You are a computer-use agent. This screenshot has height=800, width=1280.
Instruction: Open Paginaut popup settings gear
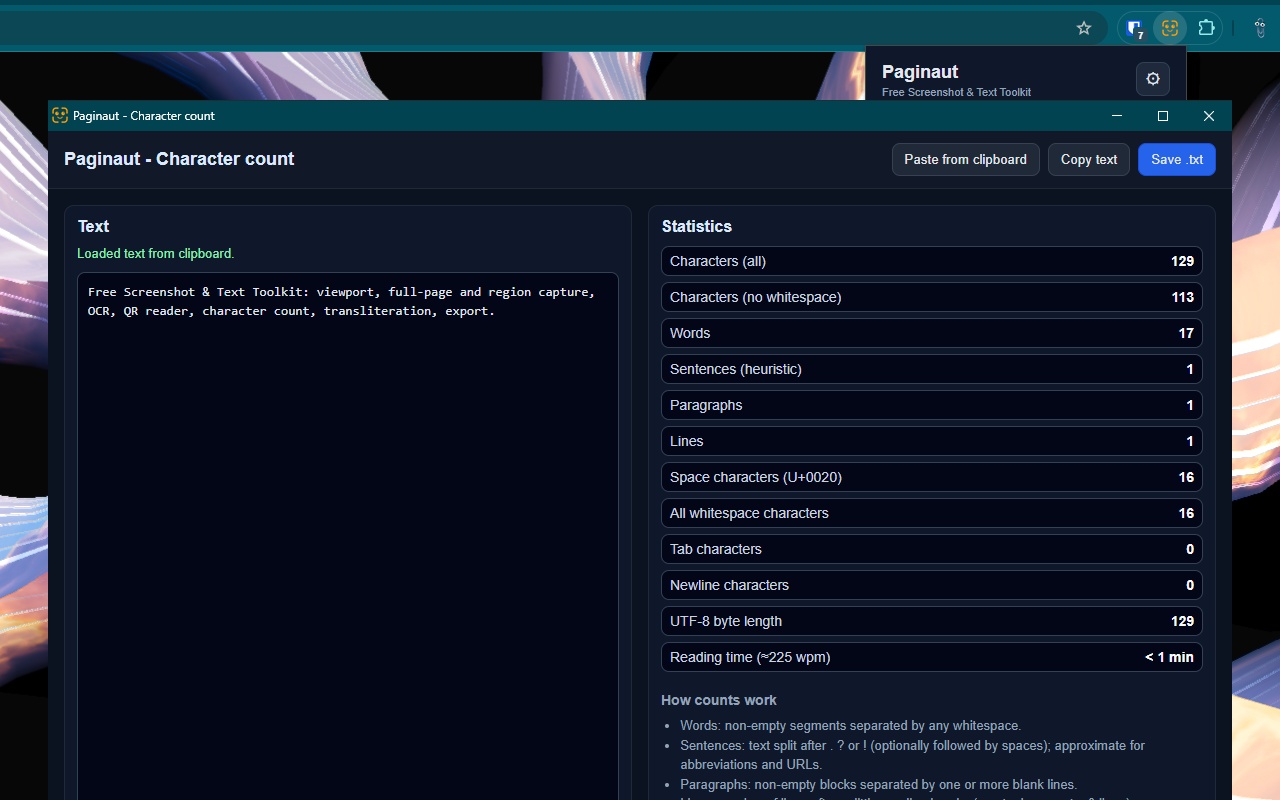[x=1153, y=79]
